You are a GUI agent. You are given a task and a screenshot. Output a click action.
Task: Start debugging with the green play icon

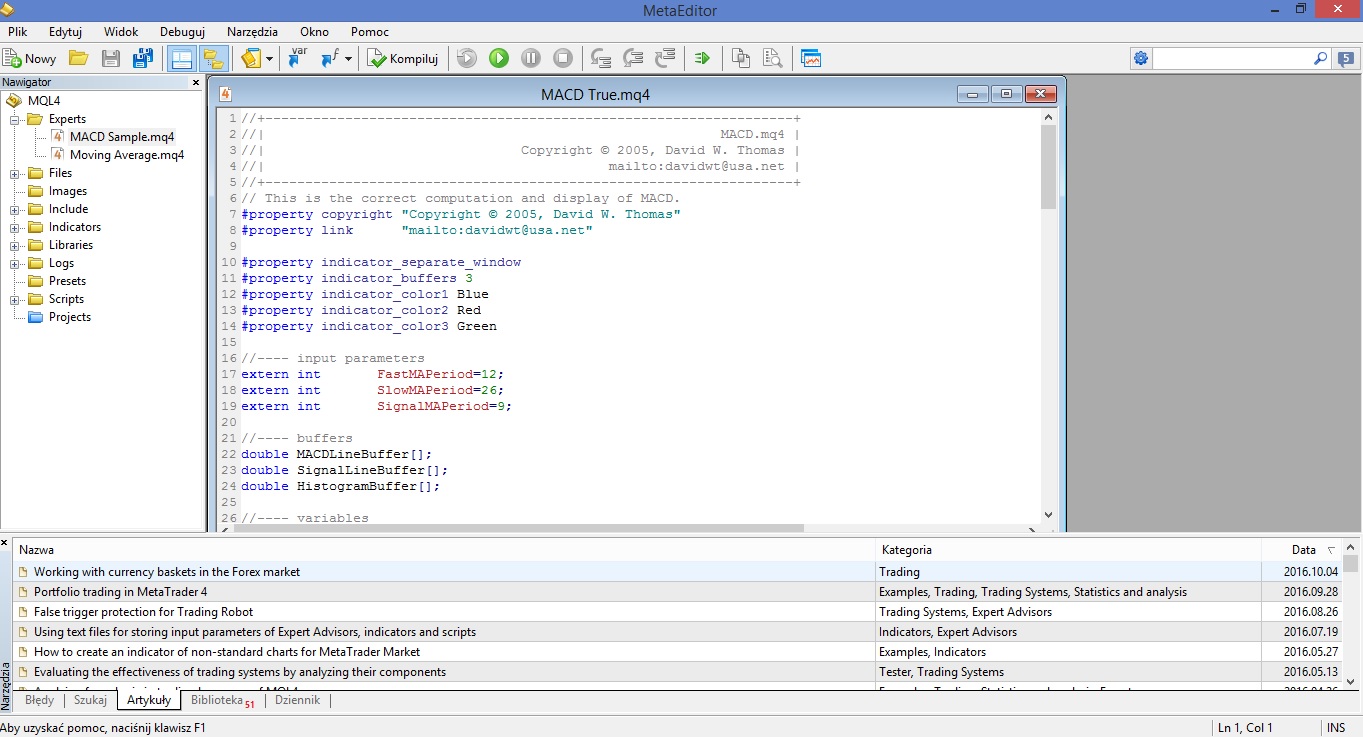tap(499, 58)
